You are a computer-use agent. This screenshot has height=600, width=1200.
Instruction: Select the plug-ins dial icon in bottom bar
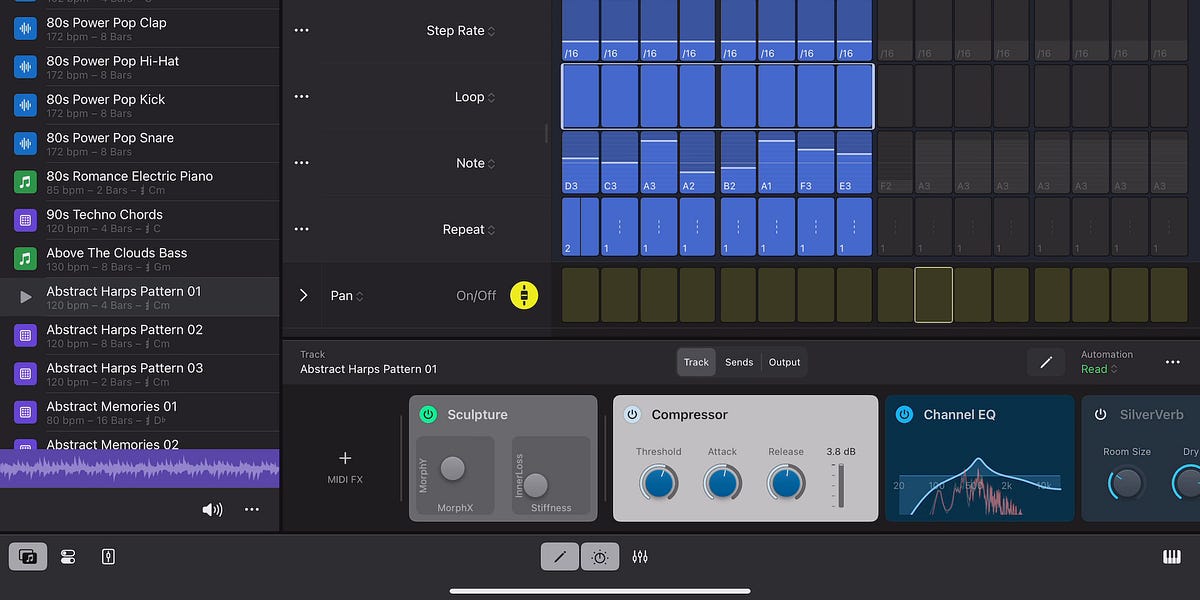(599, 557)
